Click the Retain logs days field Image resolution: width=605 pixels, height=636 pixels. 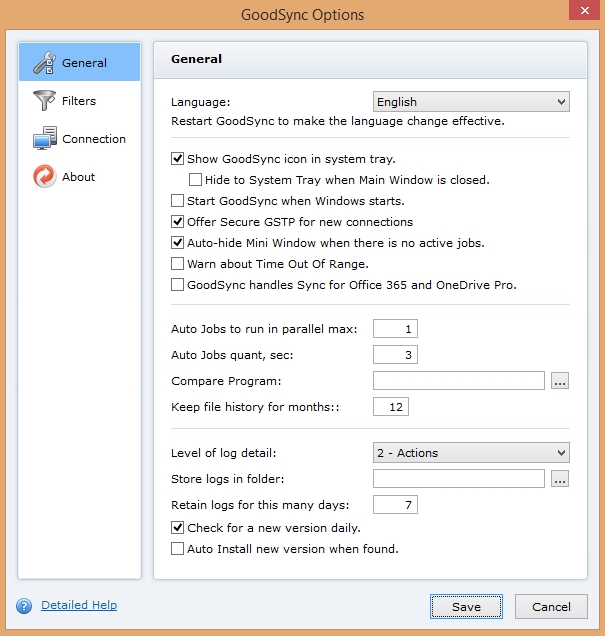(x=395, y=505)
